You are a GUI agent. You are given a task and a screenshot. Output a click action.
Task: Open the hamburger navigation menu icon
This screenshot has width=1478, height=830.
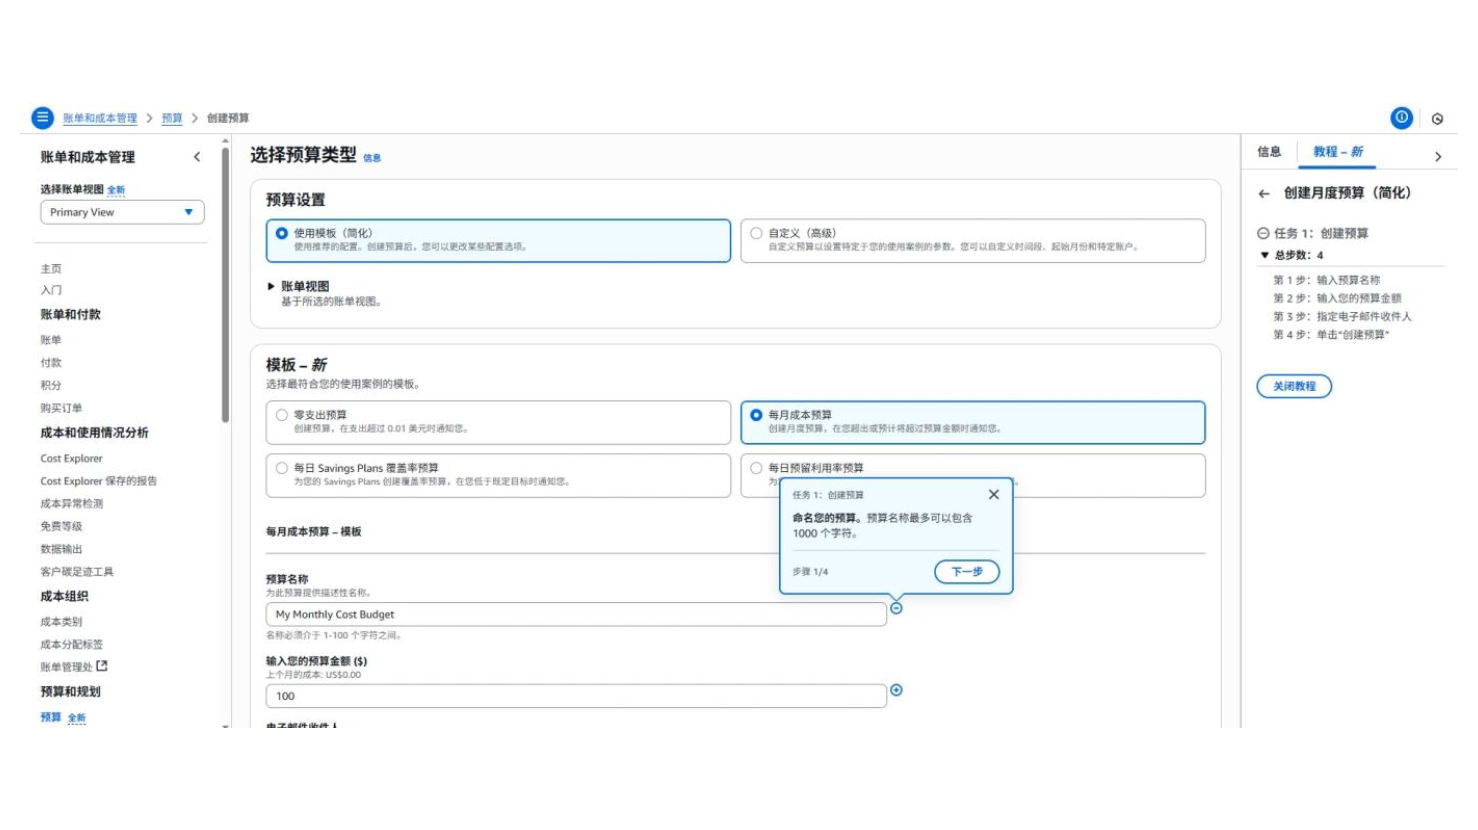[x=42, y=118]
